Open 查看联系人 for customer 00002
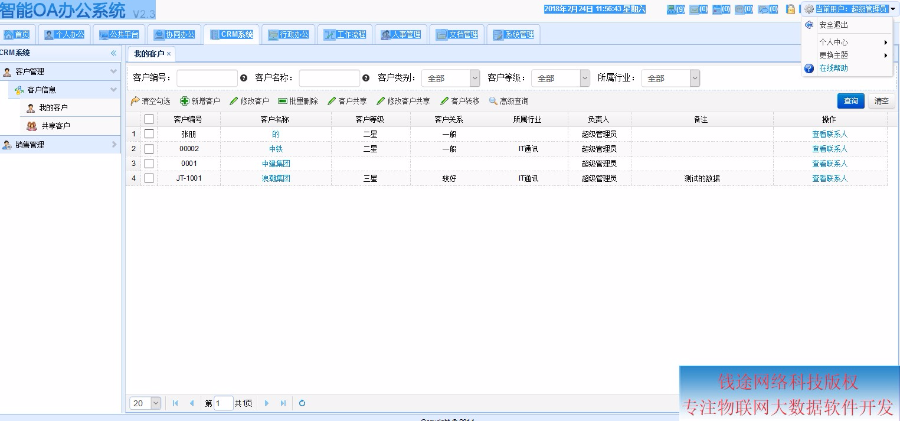 point(829,149)
